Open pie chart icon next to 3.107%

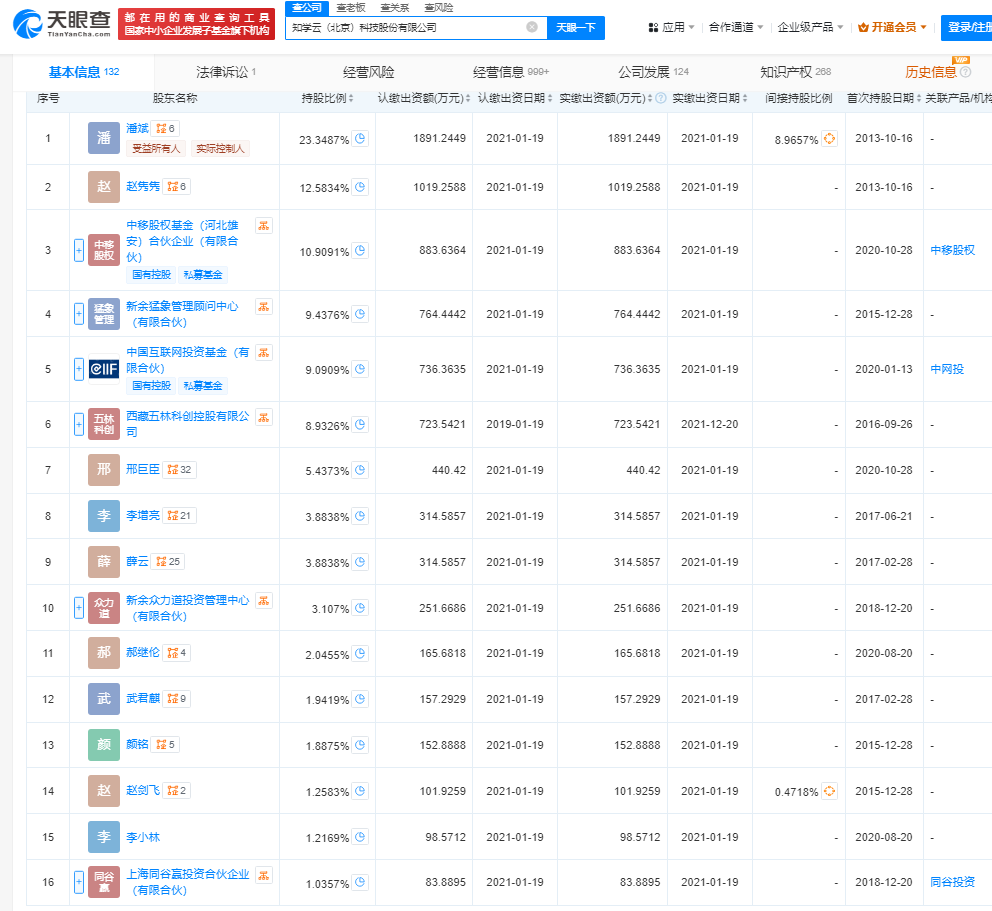coord(360,608)
